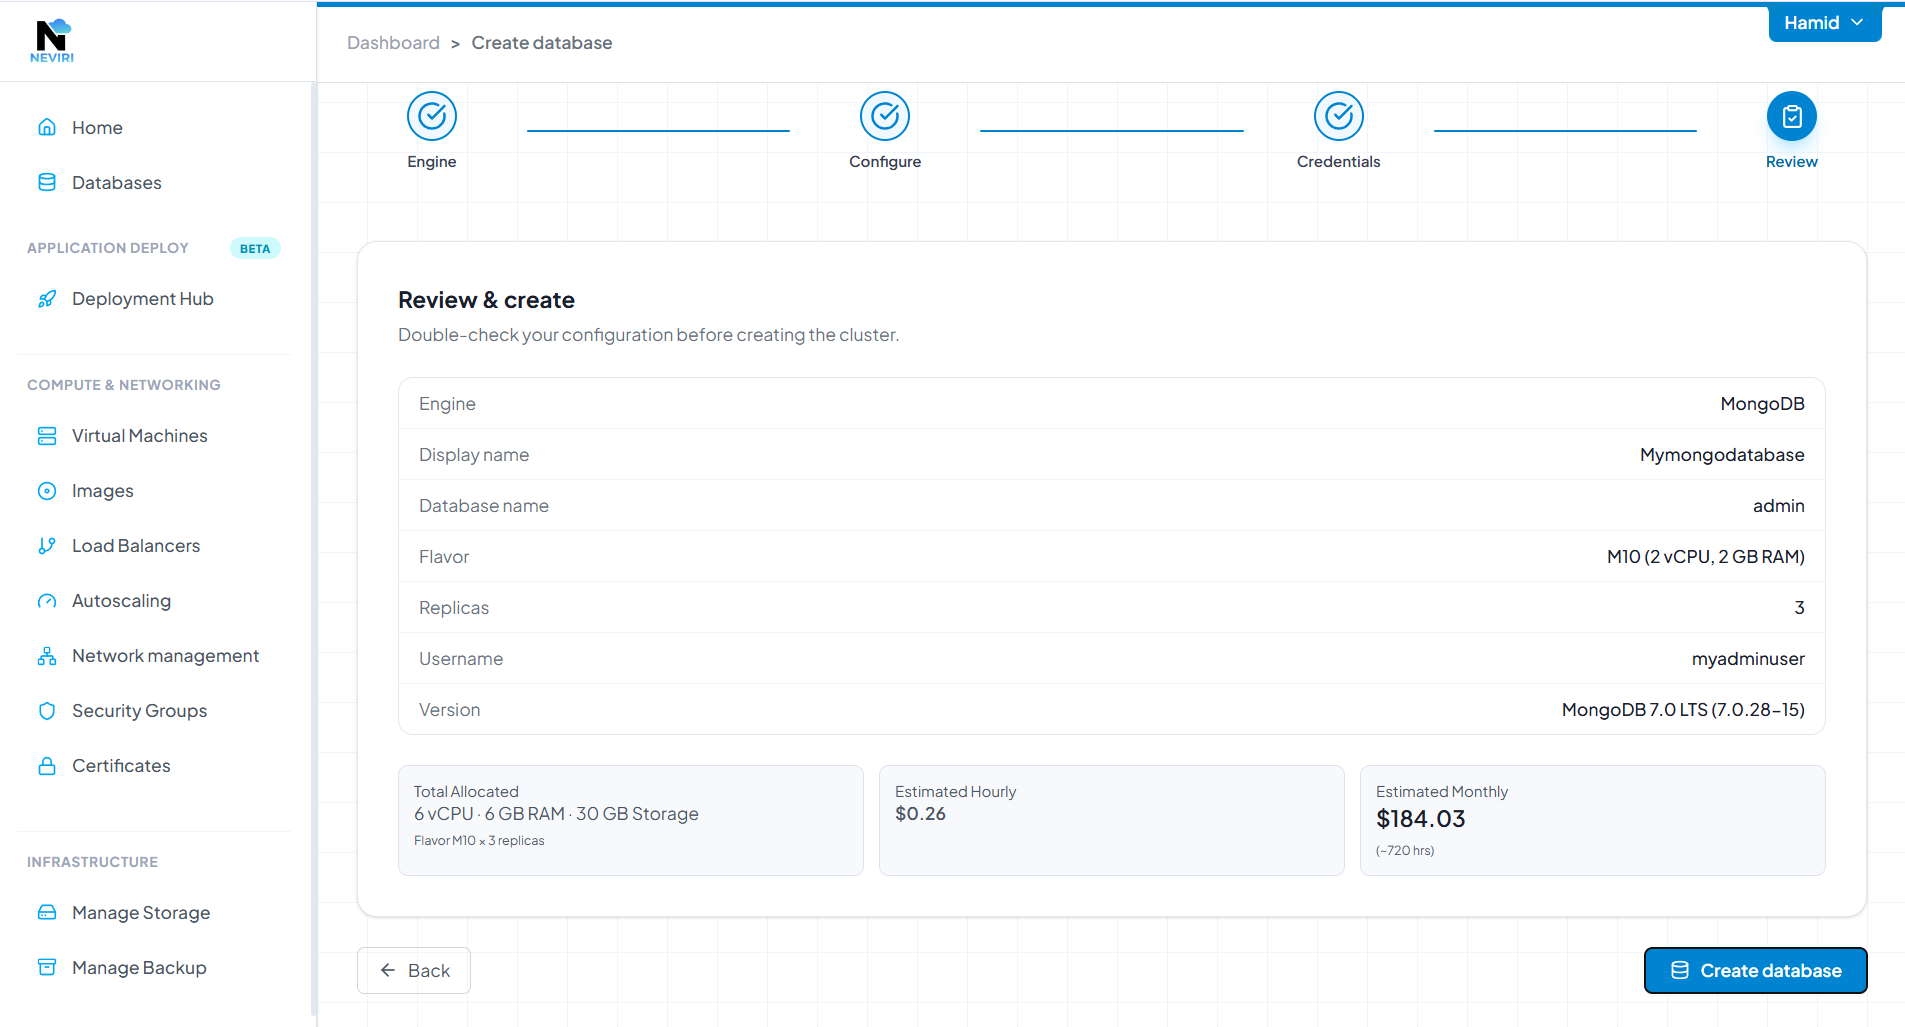Click the Back button
Image resolution: width=1905 pixels, height=1027 pixels.
[x=414, y=970]
